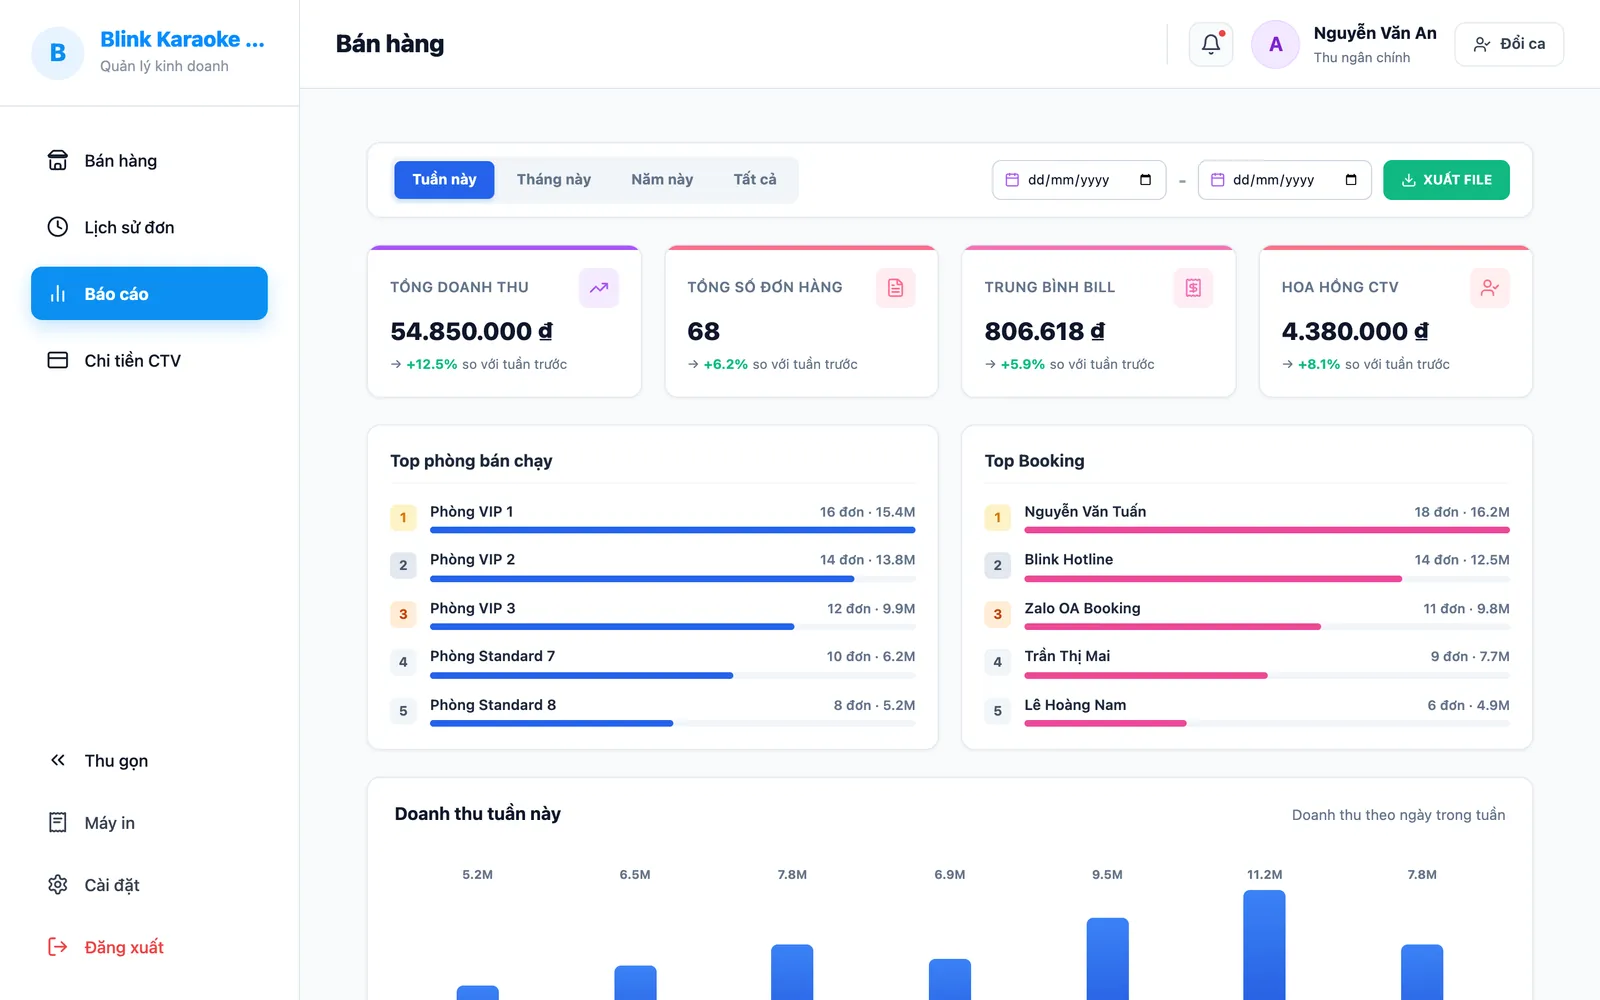Switch to the Năm này tab

tap(662, 180)
